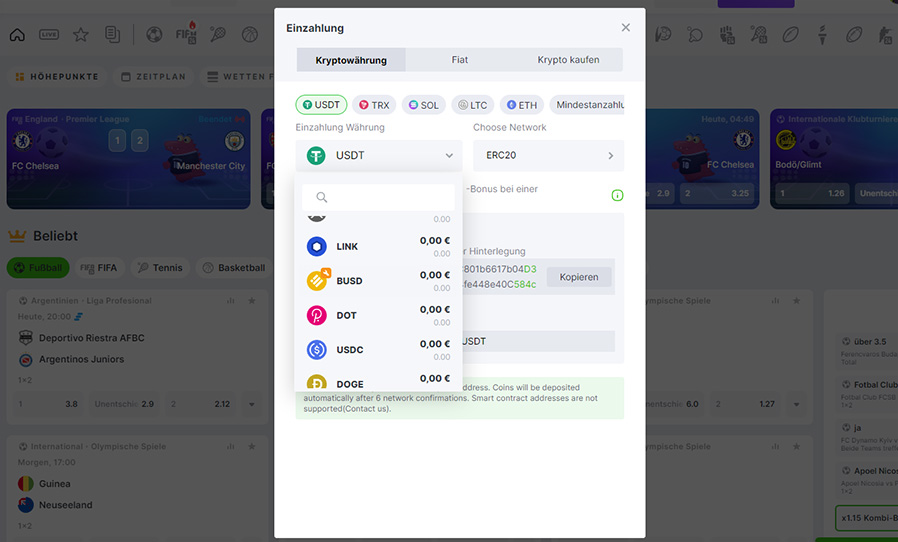The image size is (898, 542).
Task: Choose the USDT quick-select chip
Action: coord(321,105)
